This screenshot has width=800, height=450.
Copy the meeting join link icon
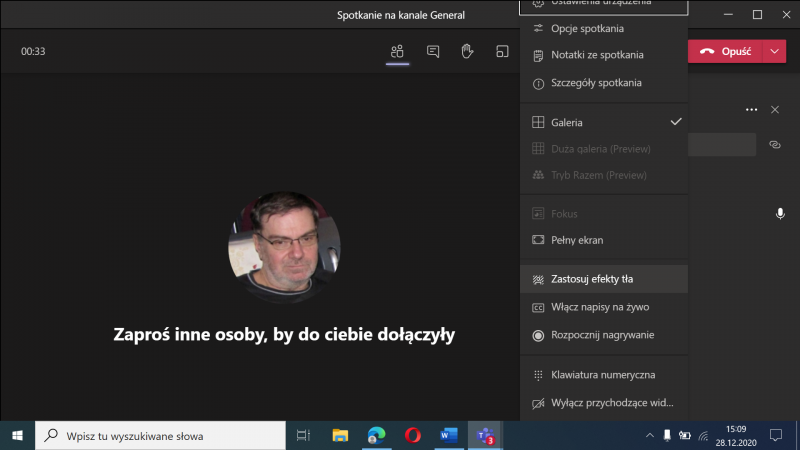[775, 145]
